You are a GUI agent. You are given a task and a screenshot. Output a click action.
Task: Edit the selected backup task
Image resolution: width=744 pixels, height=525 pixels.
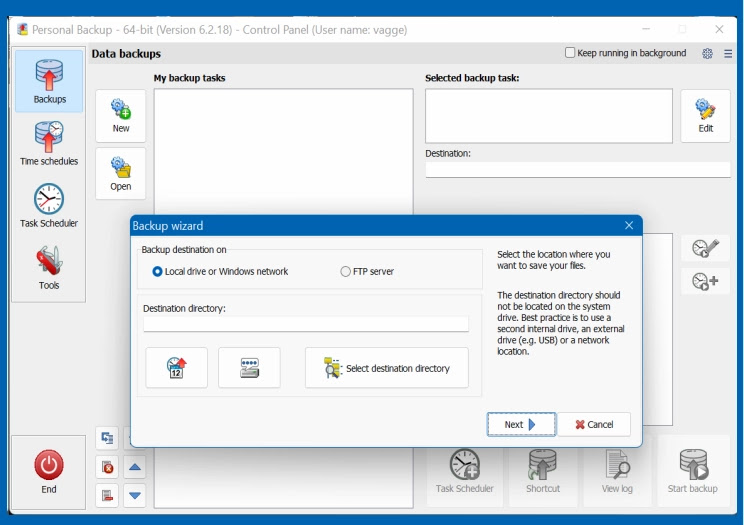705,116
